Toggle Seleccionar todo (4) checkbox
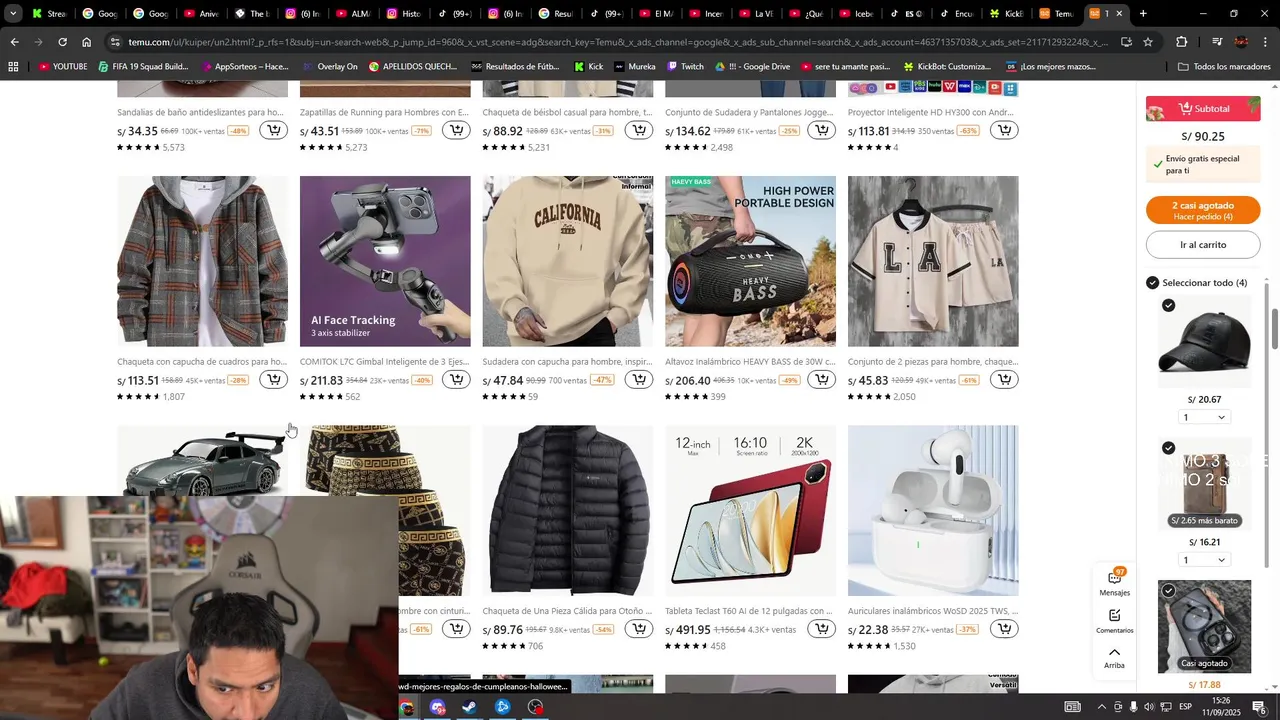Viewport: 1280px width, 720px height. click(1153, 283)
